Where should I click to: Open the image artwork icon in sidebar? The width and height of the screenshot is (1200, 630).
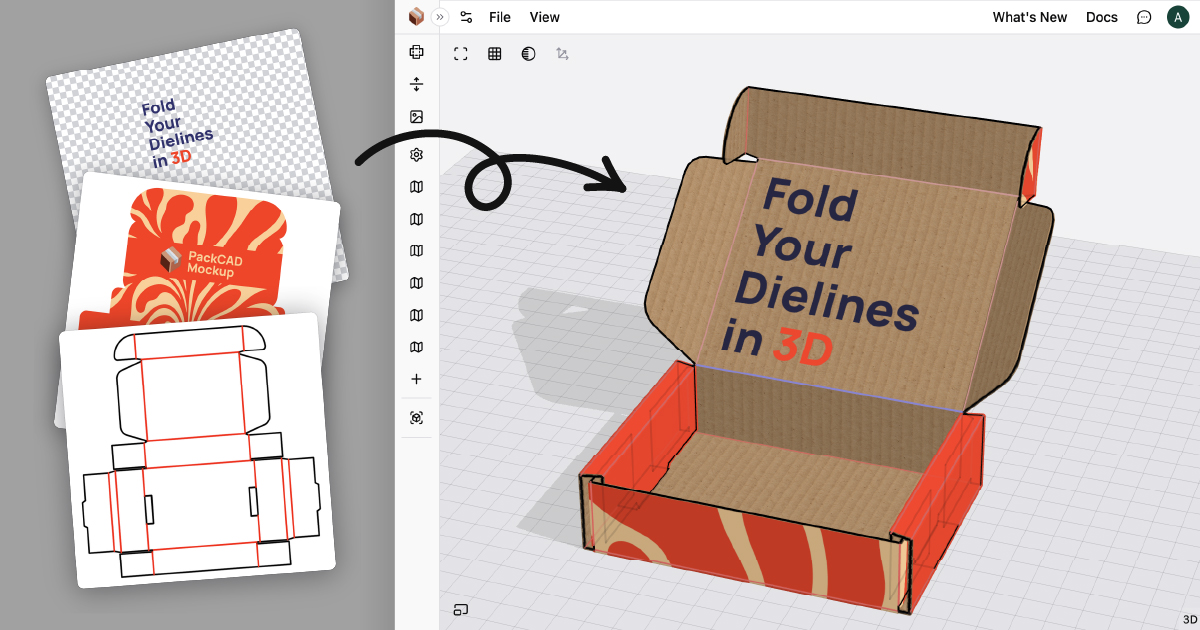pos(417,117)
